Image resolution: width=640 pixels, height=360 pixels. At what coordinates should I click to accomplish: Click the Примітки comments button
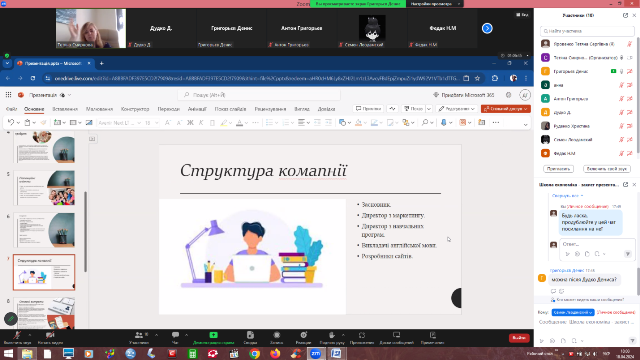click(x=368, y=109)
